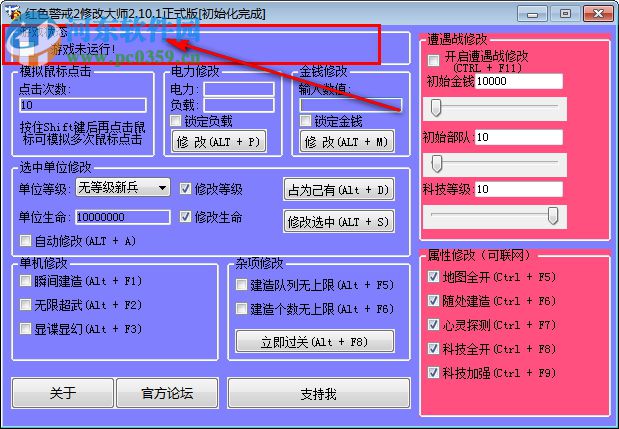Viewport: 619px width, 429px height.
Task: Click the 按住Shift键后再点击鼠标 hint text
Action: (x=82, y=133)
